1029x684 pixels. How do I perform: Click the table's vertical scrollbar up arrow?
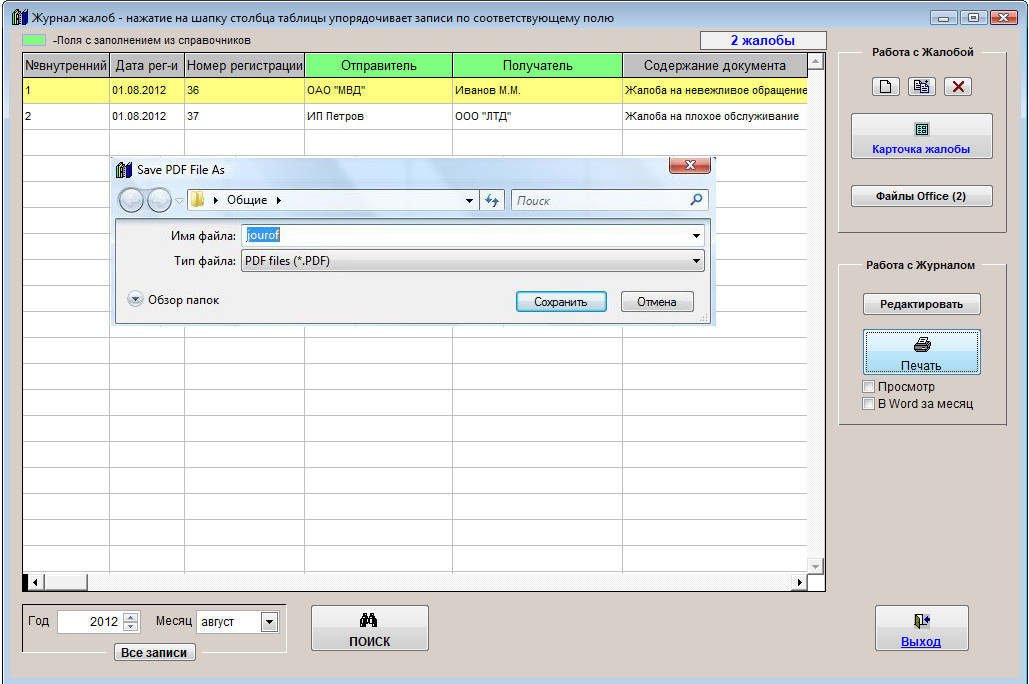coord(816,62)
